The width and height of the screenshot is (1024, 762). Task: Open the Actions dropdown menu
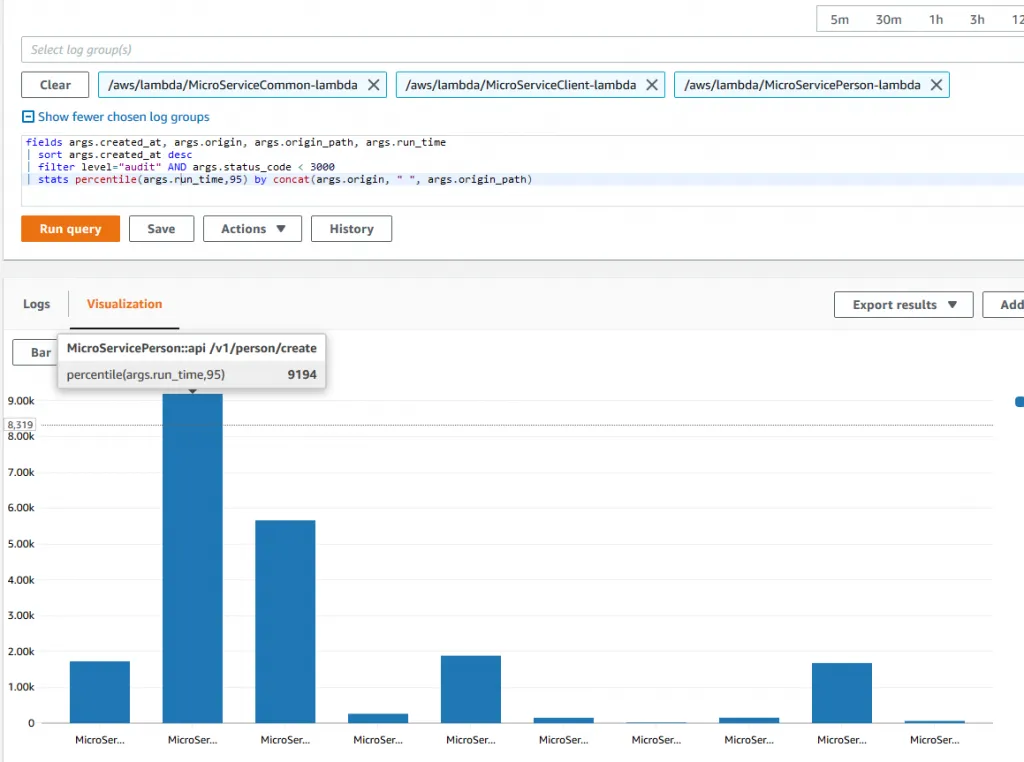click(x=253, y=229)
